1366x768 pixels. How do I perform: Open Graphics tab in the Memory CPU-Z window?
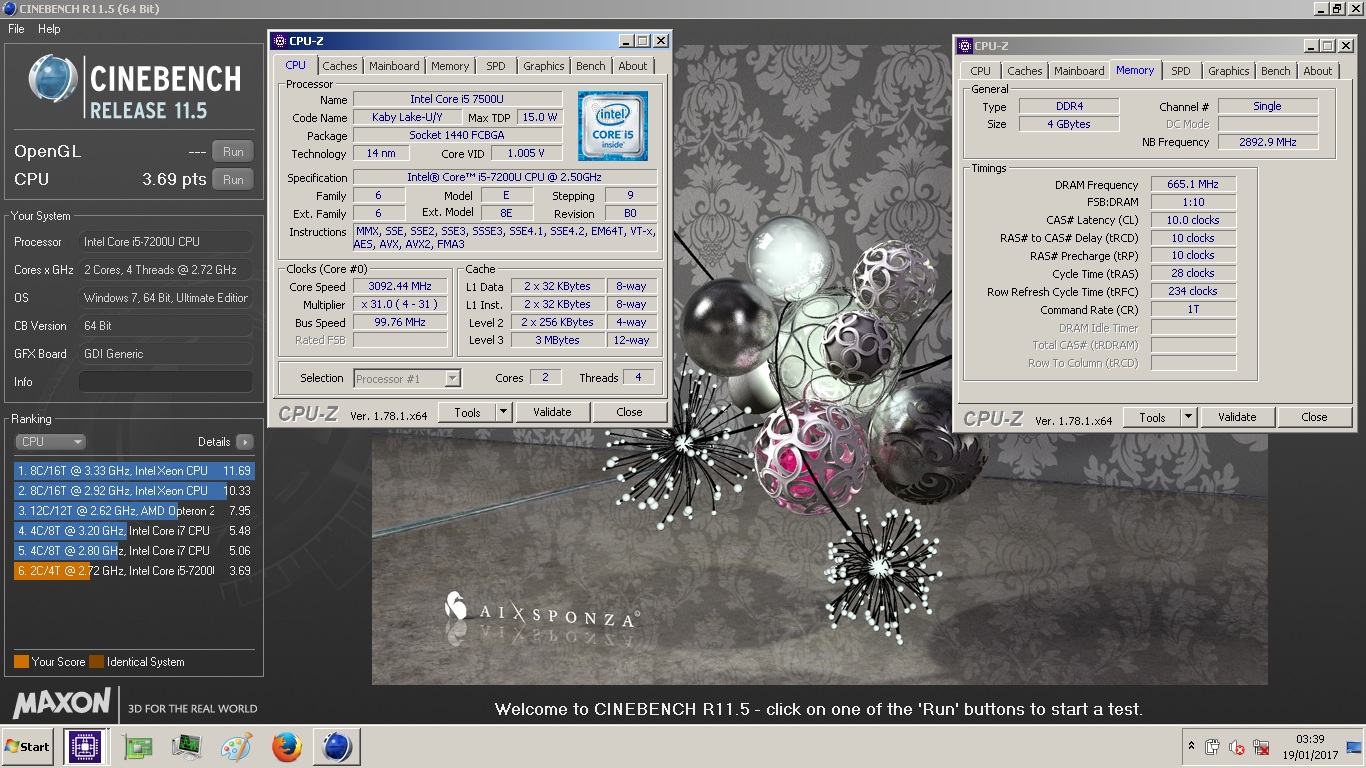tap(1229, 71)
